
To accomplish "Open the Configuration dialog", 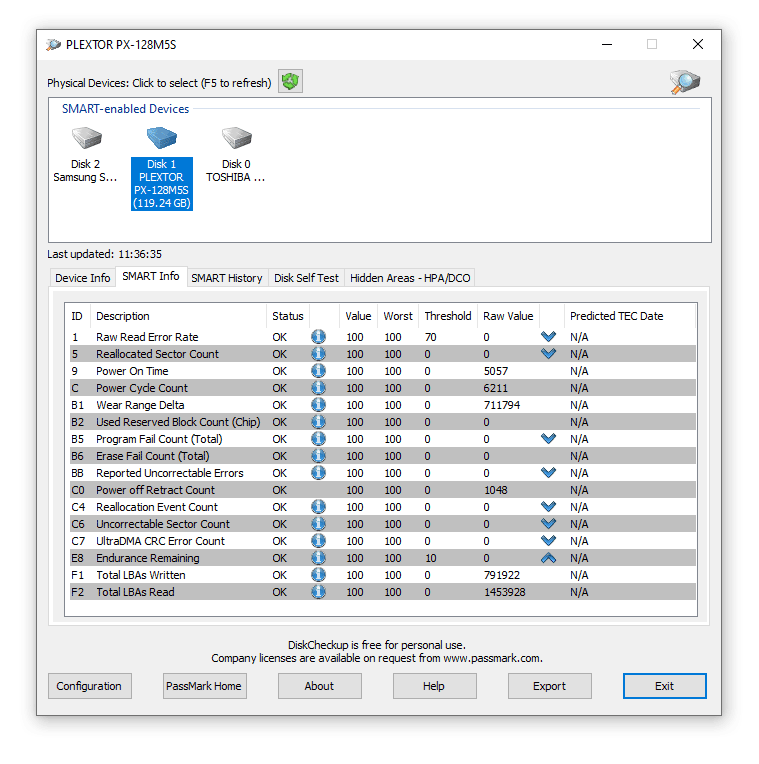I will click(x=90, y=686).
